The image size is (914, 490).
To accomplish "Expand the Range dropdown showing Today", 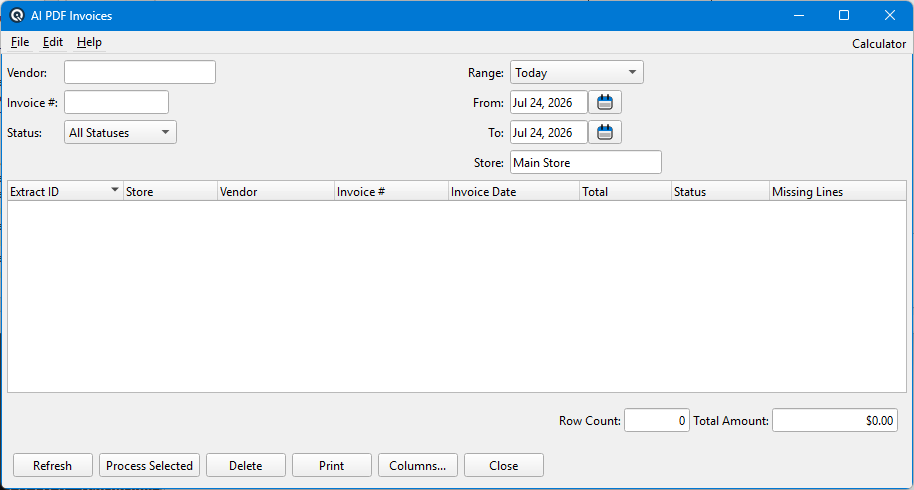I will coord(576,72).
